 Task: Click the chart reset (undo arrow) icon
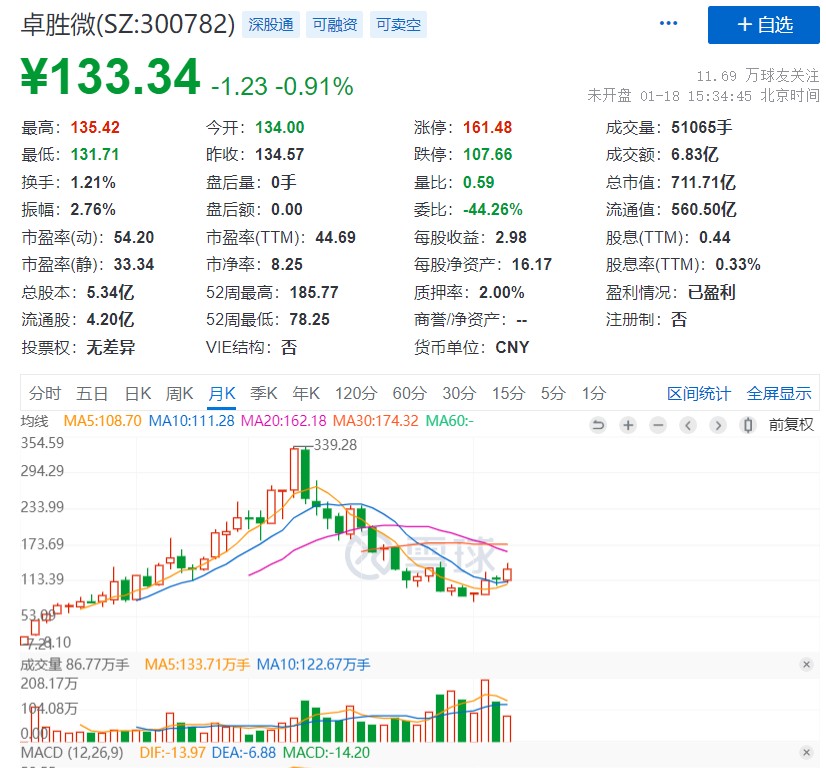tap(598, 425)
